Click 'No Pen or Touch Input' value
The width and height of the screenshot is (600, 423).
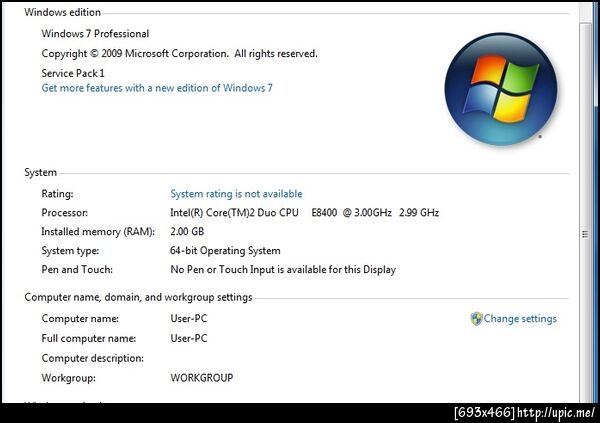pos(283,269)
